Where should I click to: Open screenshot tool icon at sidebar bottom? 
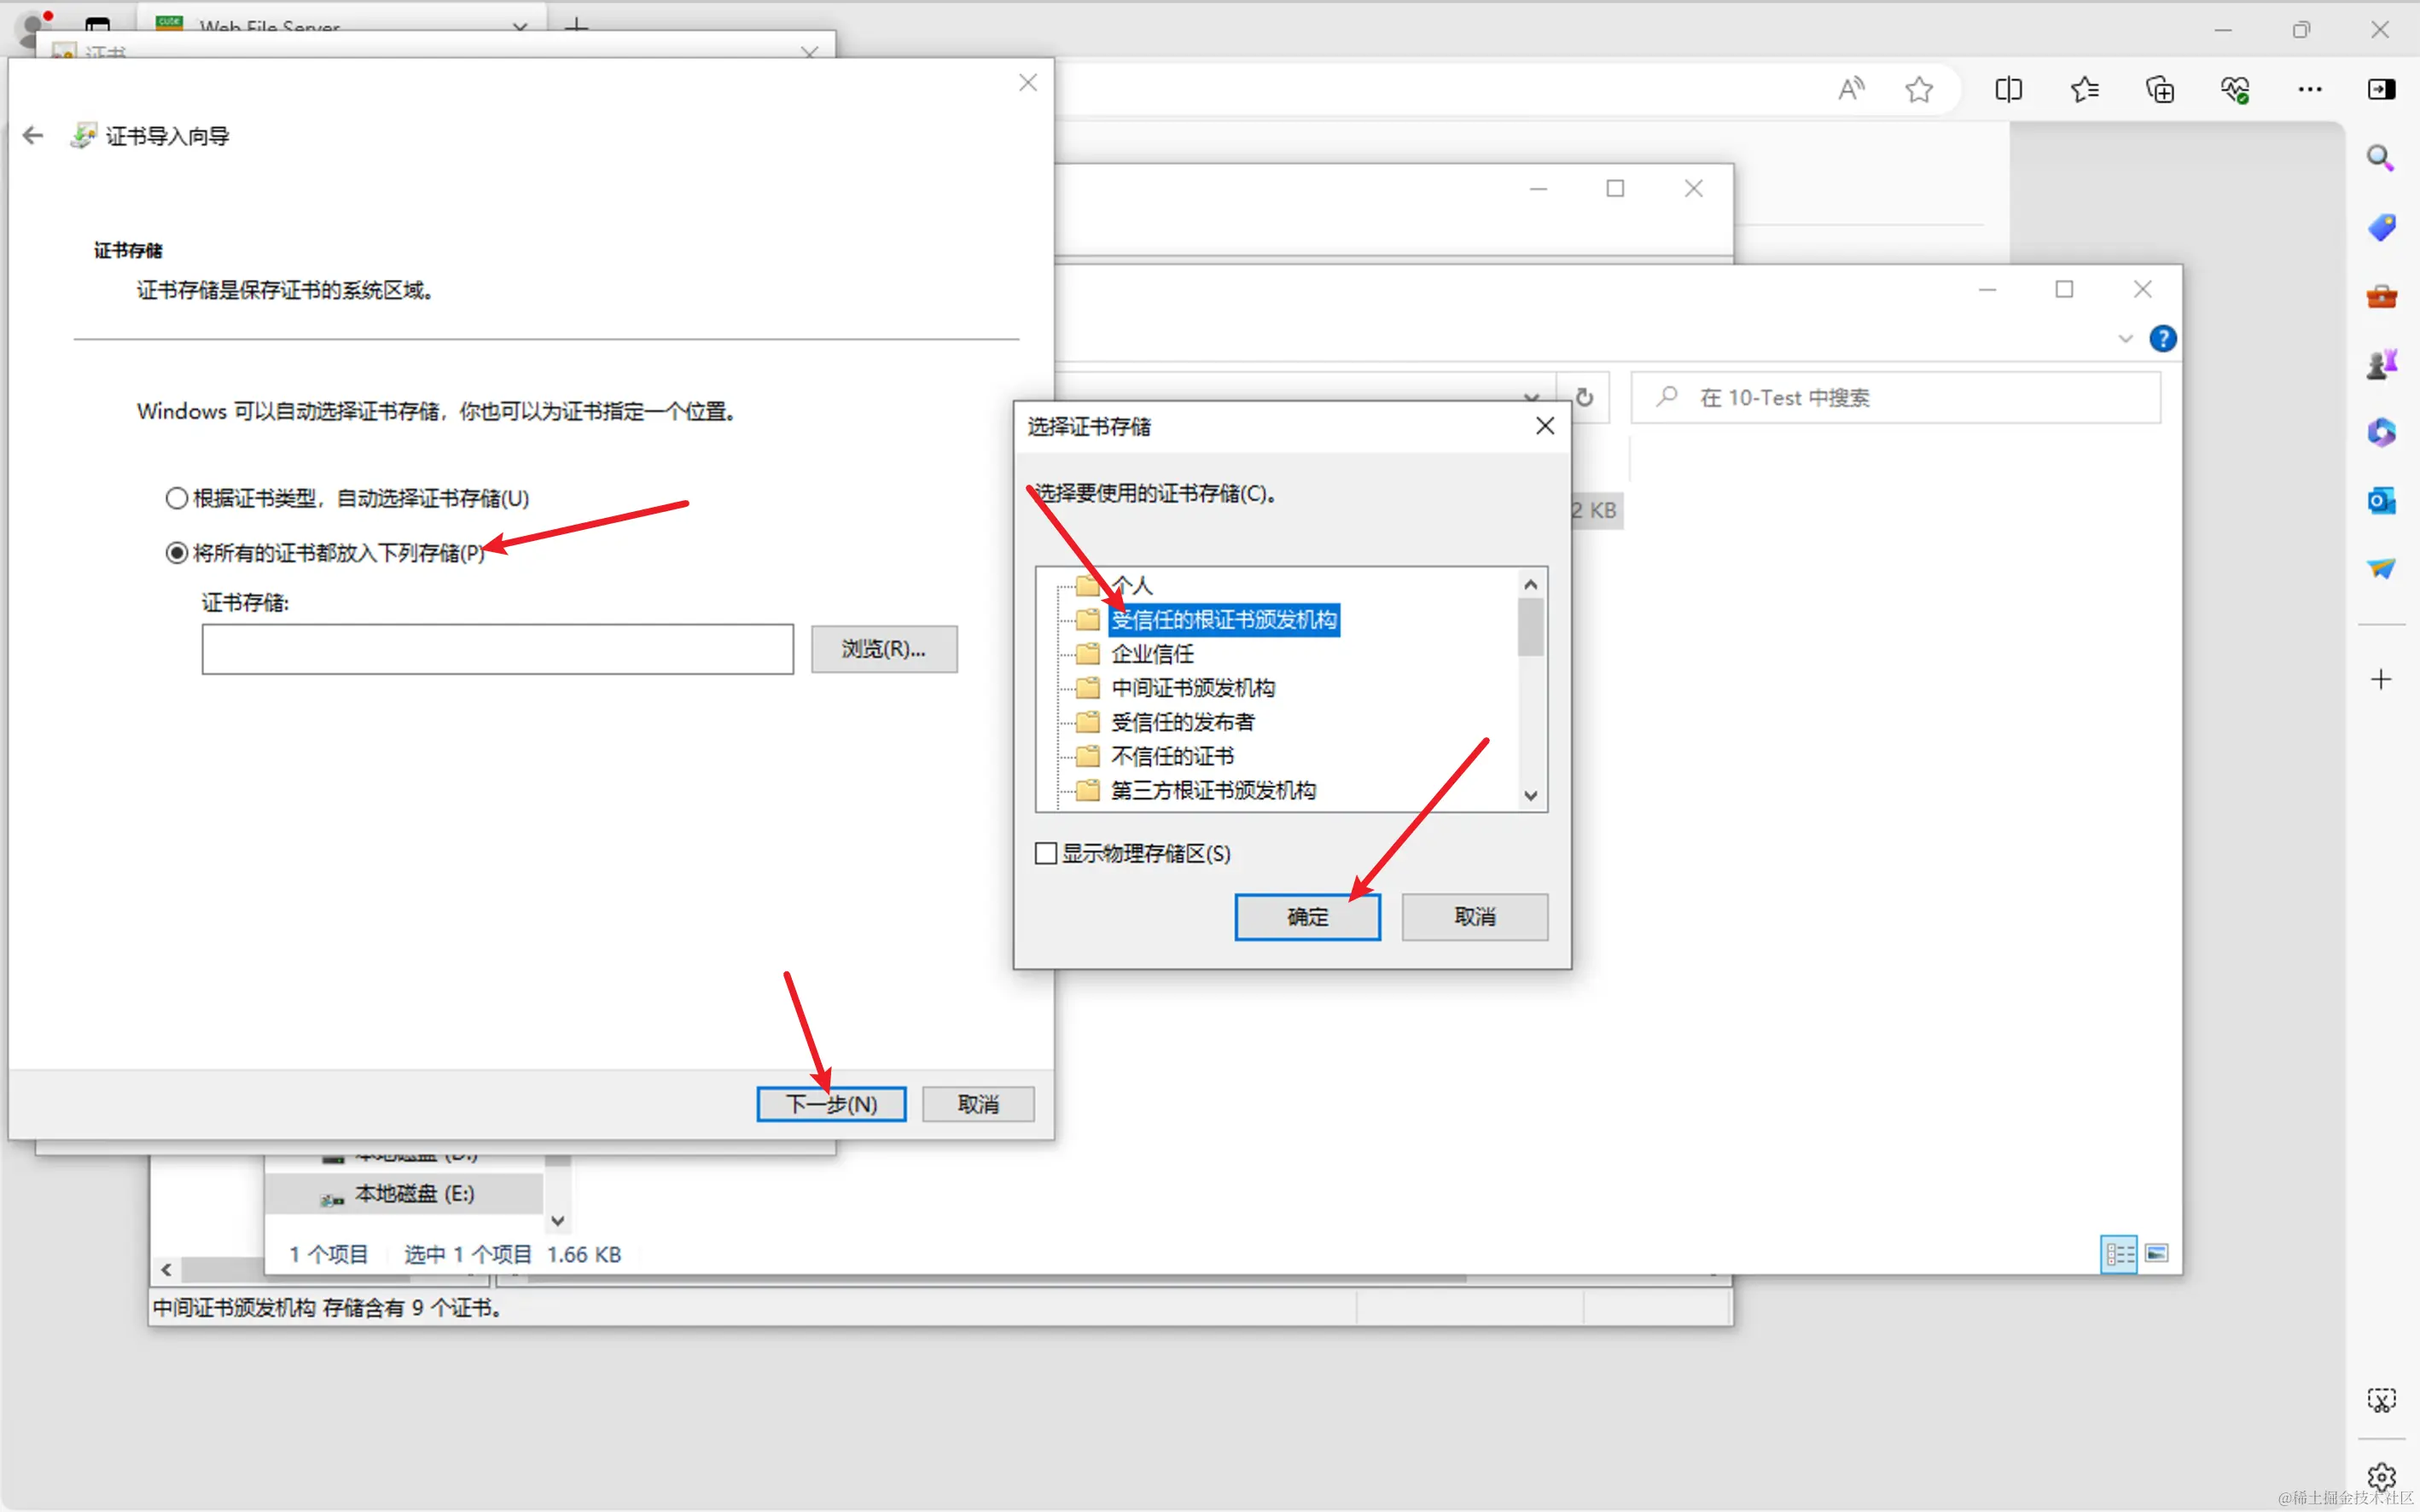2381,1400
